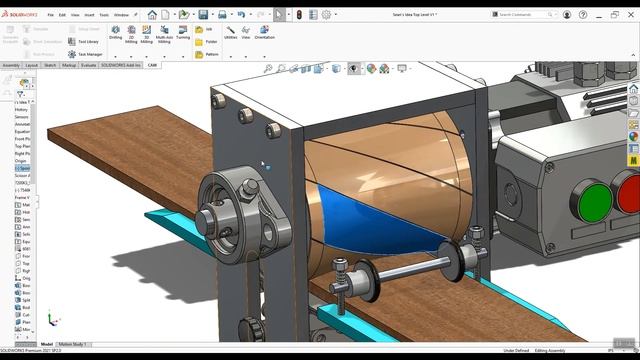Switch to the Markup tab
The image size is (640, 360).
coord(69,65)
